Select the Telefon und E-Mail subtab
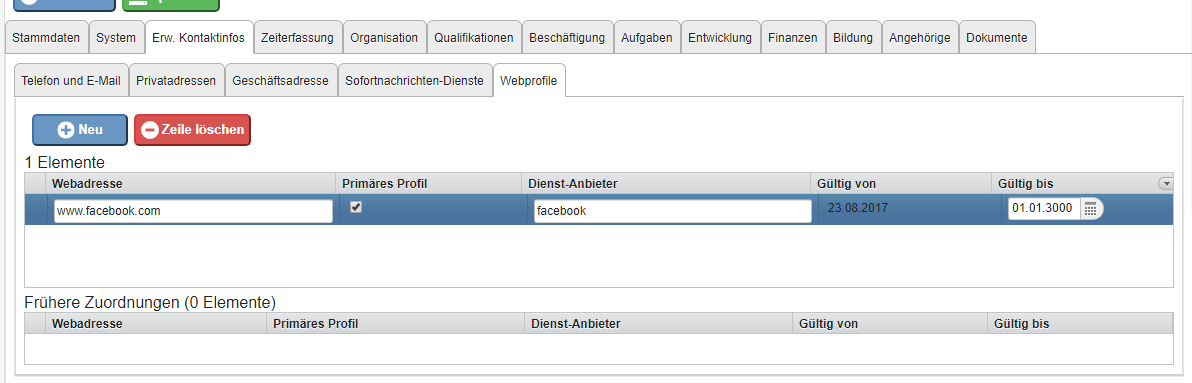Image resolution: width=1192 pixels, height=383 pixels. (x=71, y=81)
